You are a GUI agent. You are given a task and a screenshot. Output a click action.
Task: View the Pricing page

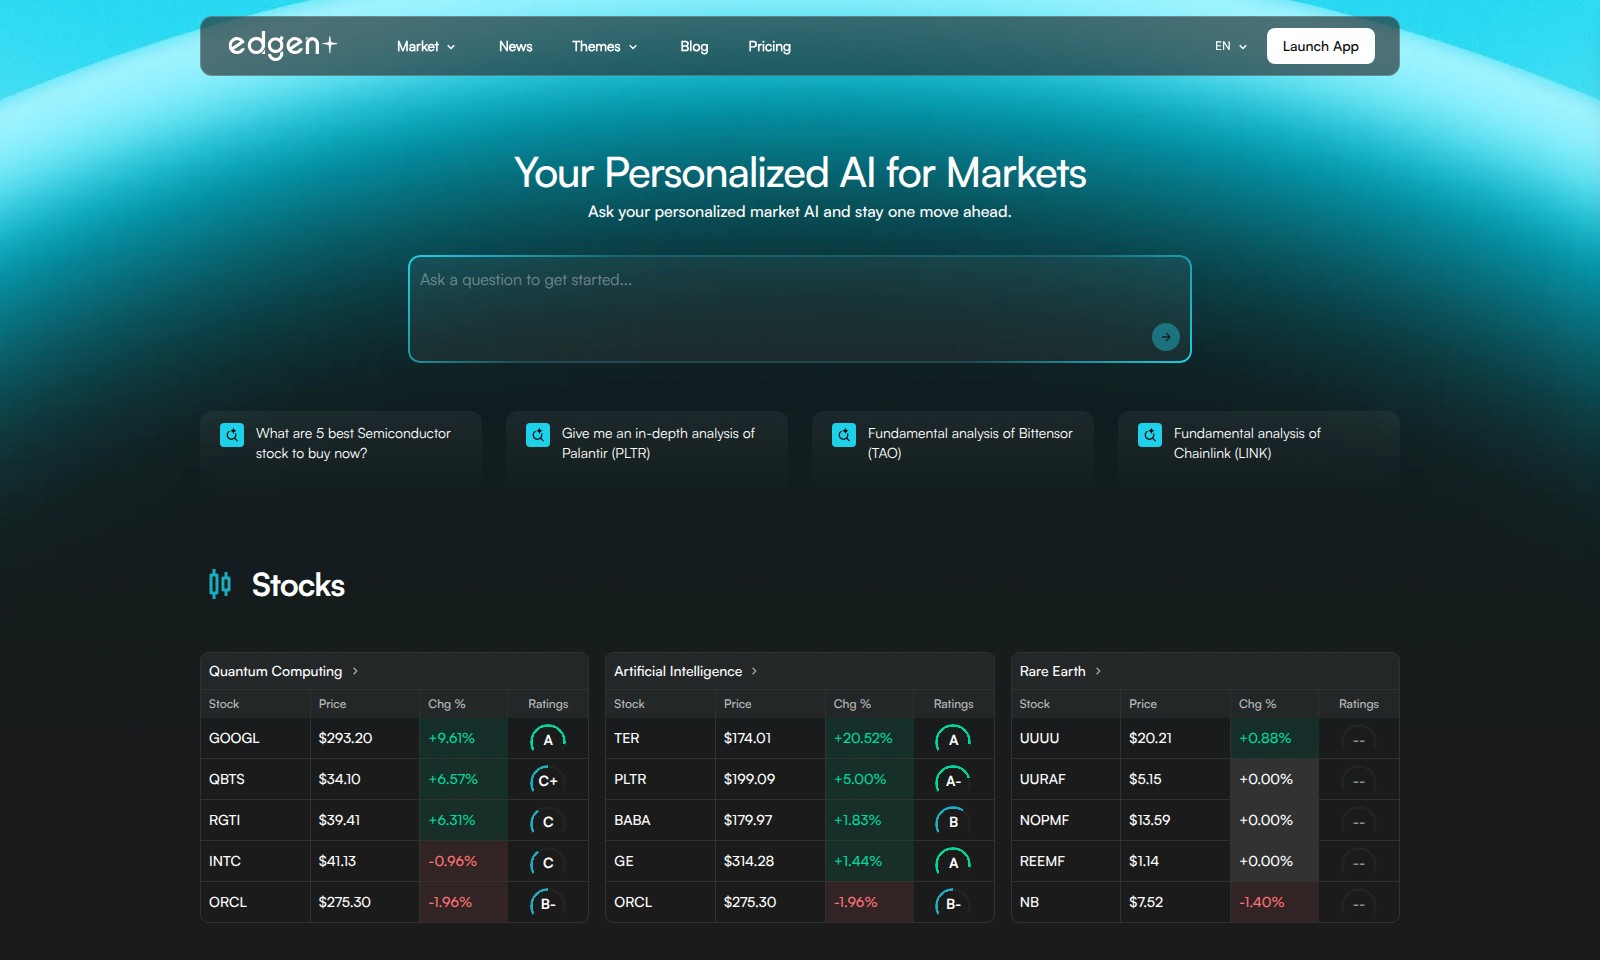pos(769,46)
